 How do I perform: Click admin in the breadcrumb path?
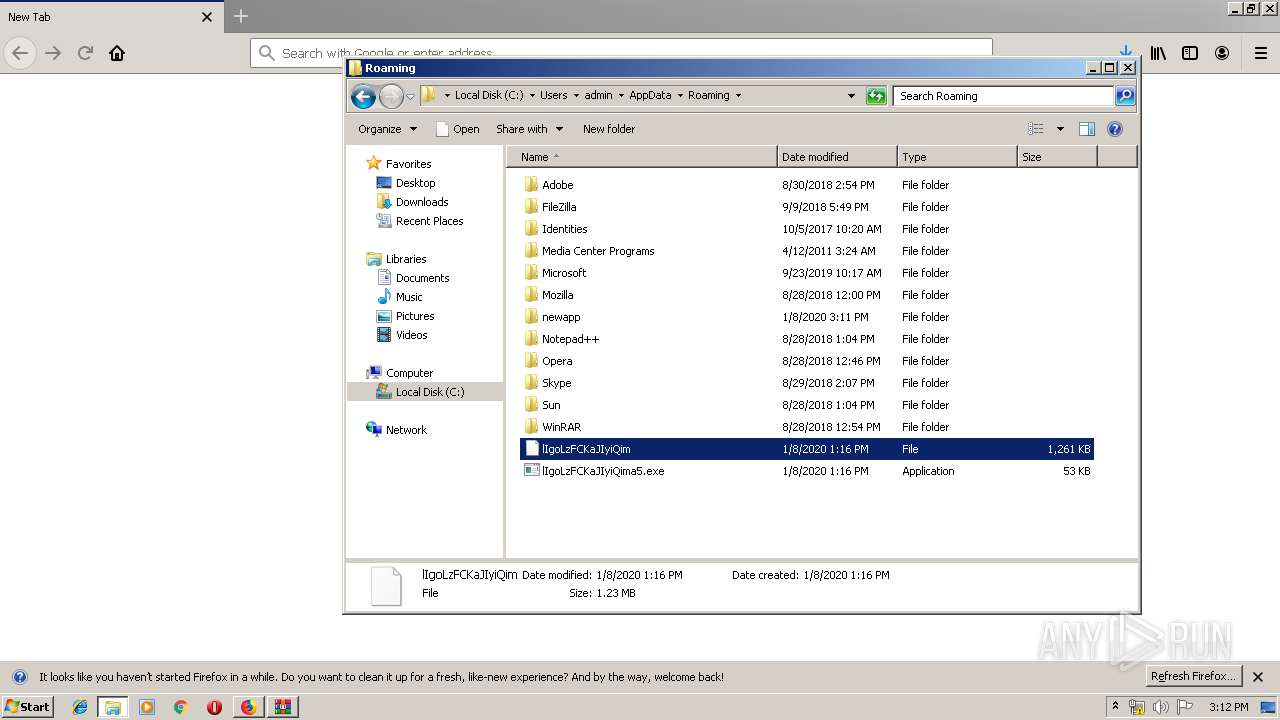coord(598,96)
